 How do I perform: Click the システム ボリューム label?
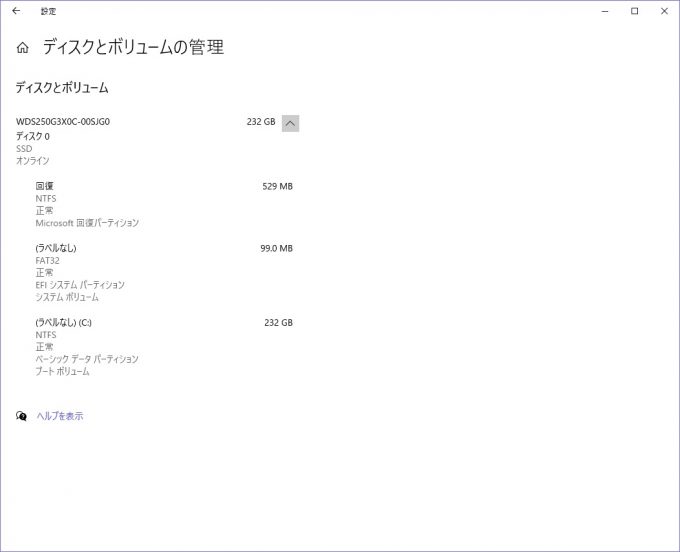(x=67, y=297)
